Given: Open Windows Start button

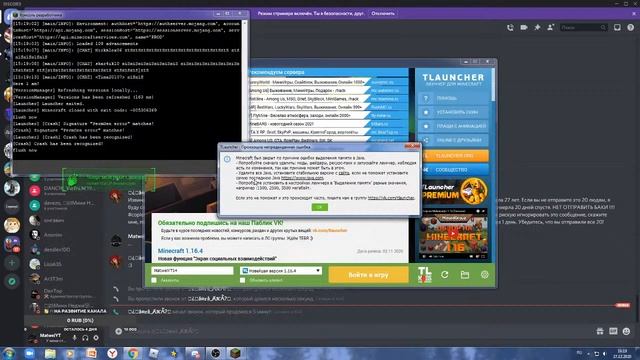Looking at the screenshot, I should [x=9, y=353].
